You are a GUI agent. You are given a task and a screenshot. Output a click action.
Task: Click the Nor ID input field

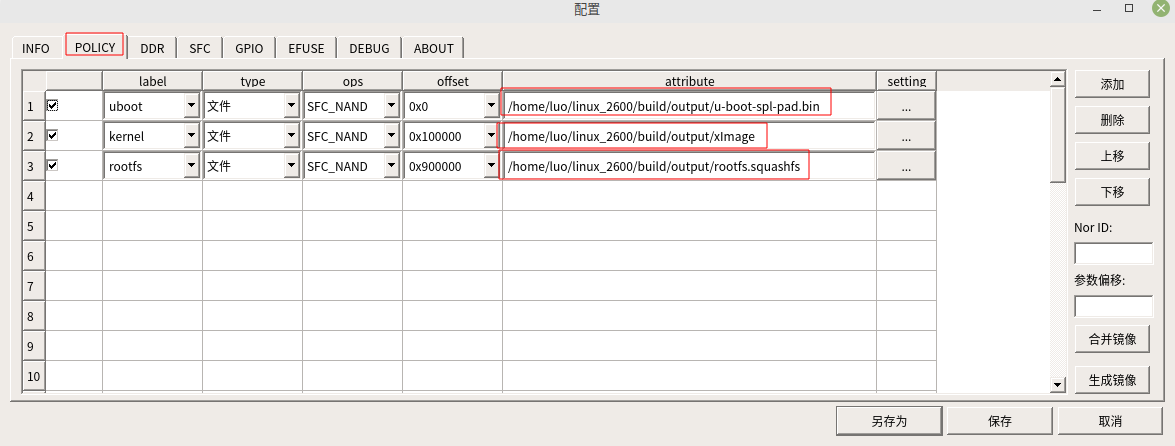click(x=1113, y=254)
